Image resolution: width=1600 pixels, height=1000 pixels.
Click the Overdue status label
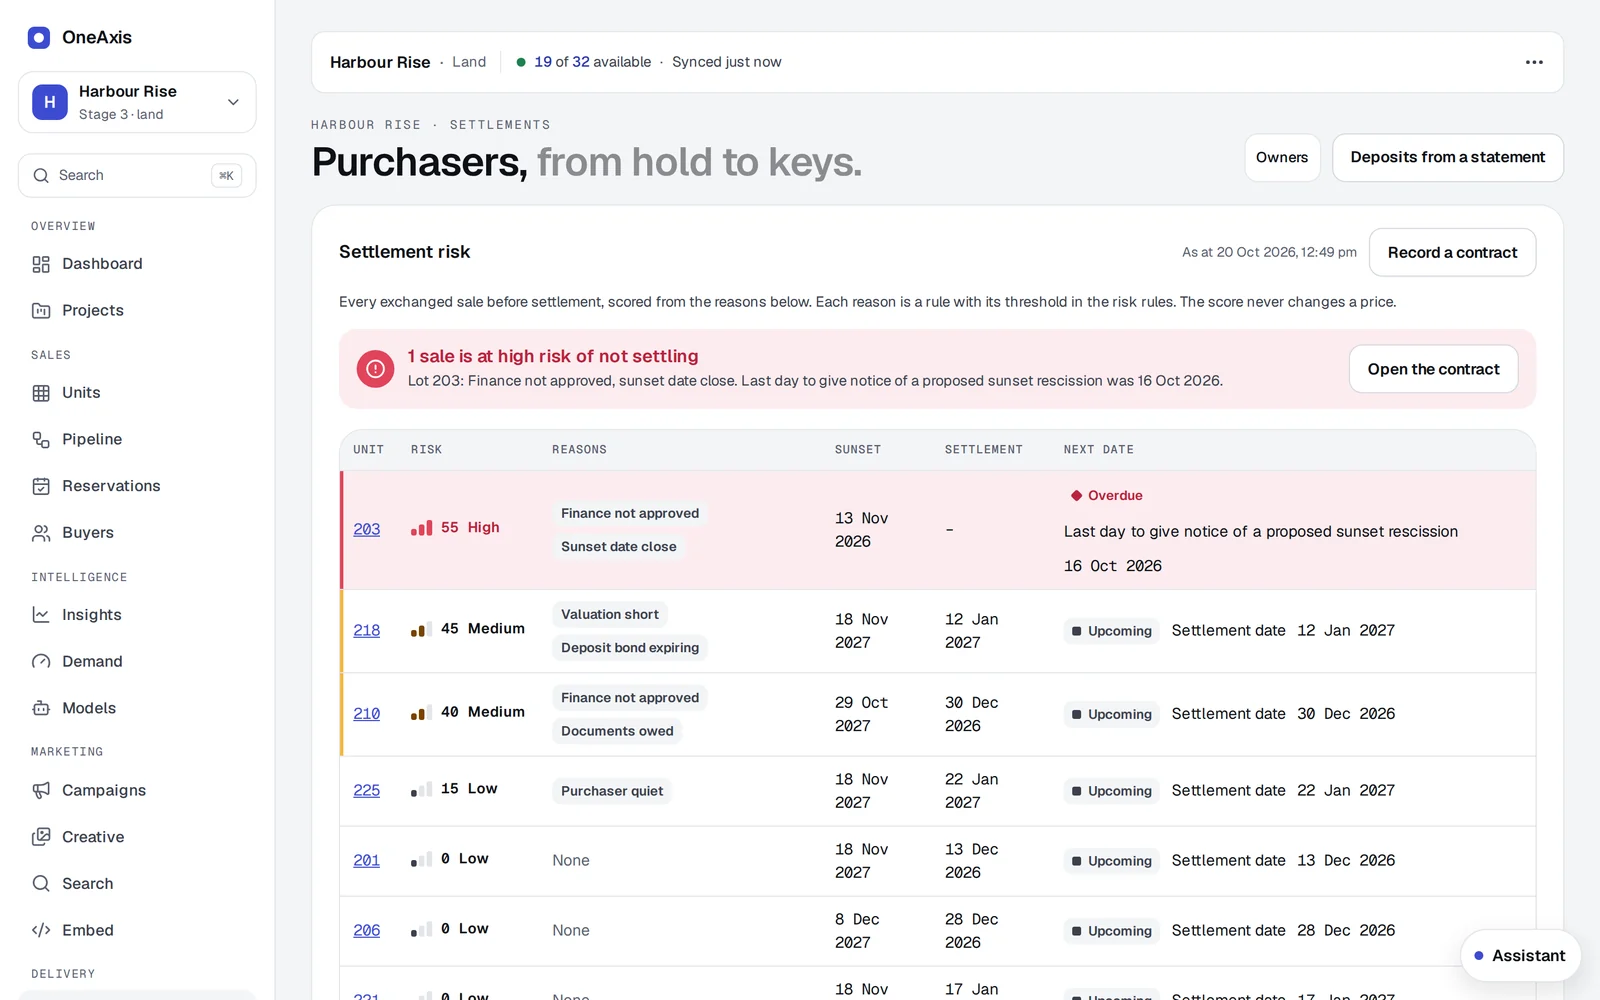tap(1106, 496)
